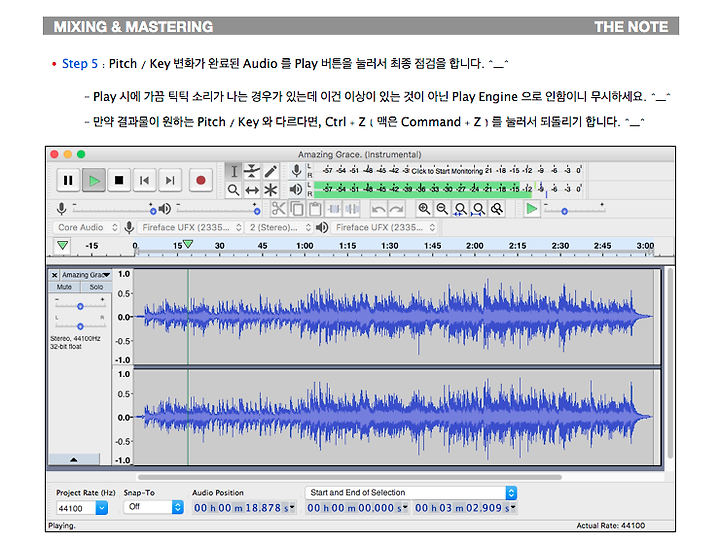Click Play-at-Speed green arrow
This screenshot has width=720, height=543.
(x=531, y=209)
